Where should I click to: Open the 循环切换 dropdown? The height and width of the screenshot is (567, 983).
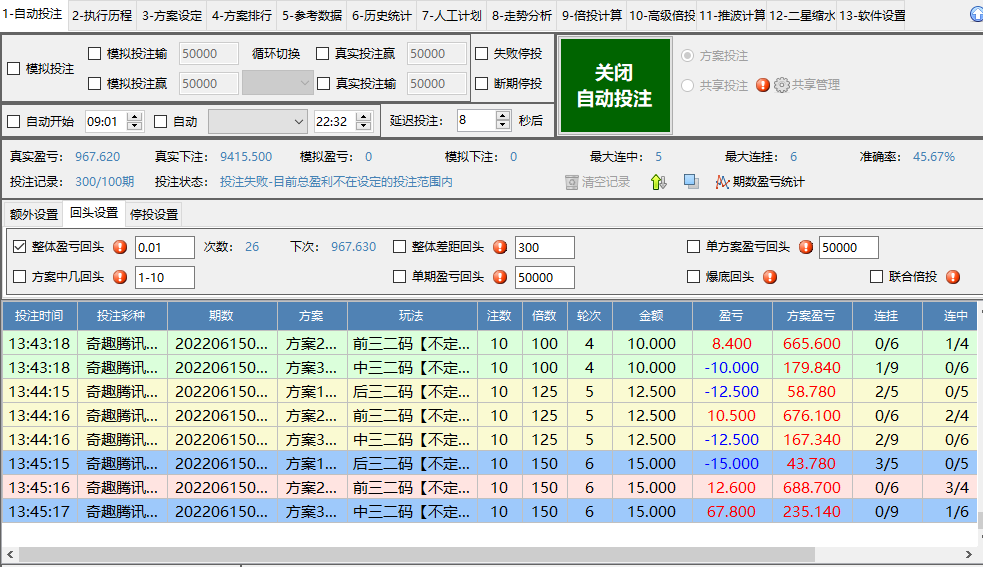[x=278, y=83]
